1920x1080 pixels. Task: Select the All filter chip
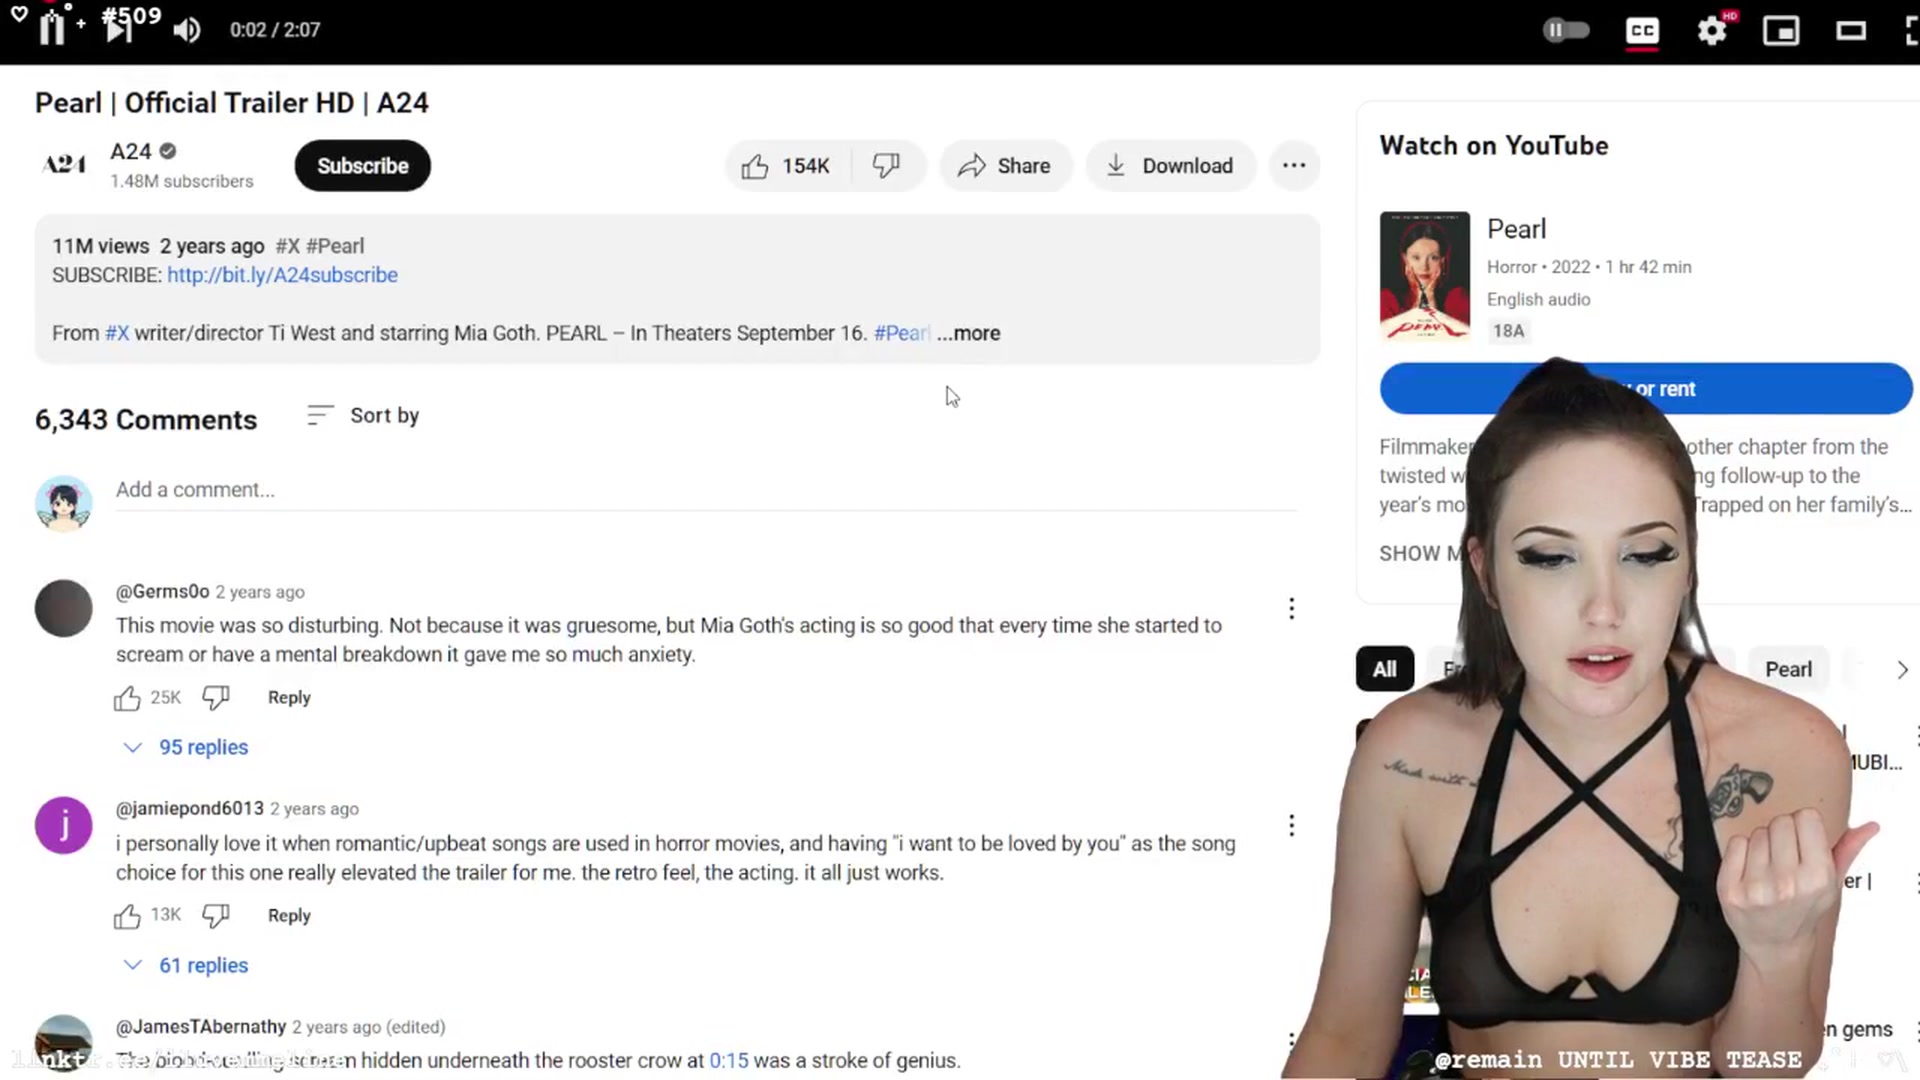(x=1385, y=669)
